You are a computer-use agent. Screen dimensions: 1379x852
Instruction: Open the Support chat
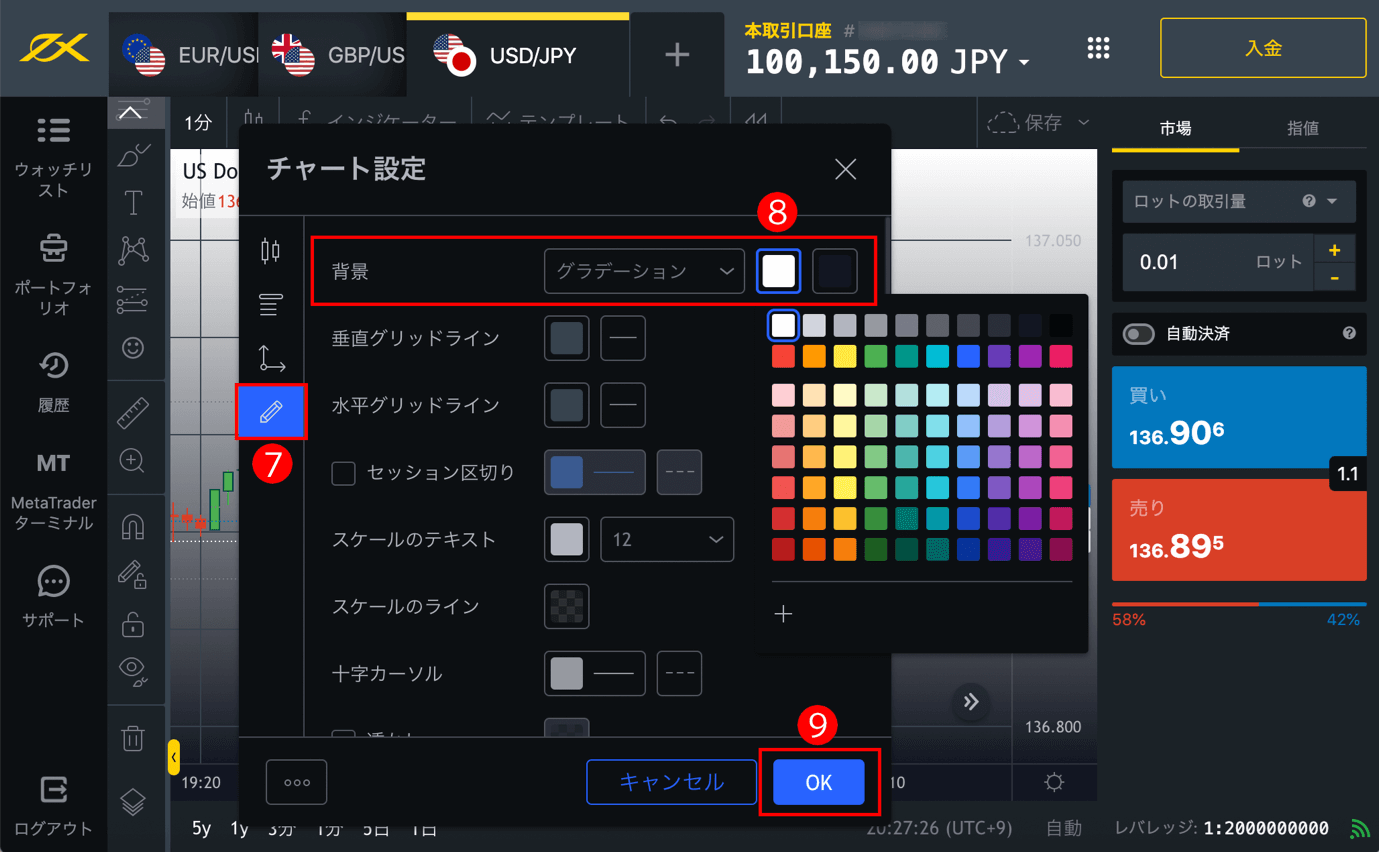pyautogui.click(x=53, y=596)
